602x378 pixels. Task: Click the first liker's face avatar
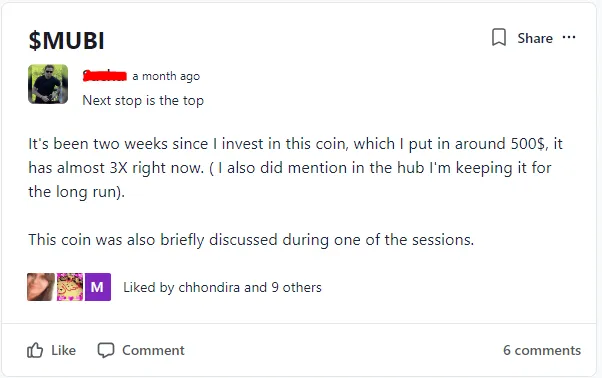coord(41,287)
